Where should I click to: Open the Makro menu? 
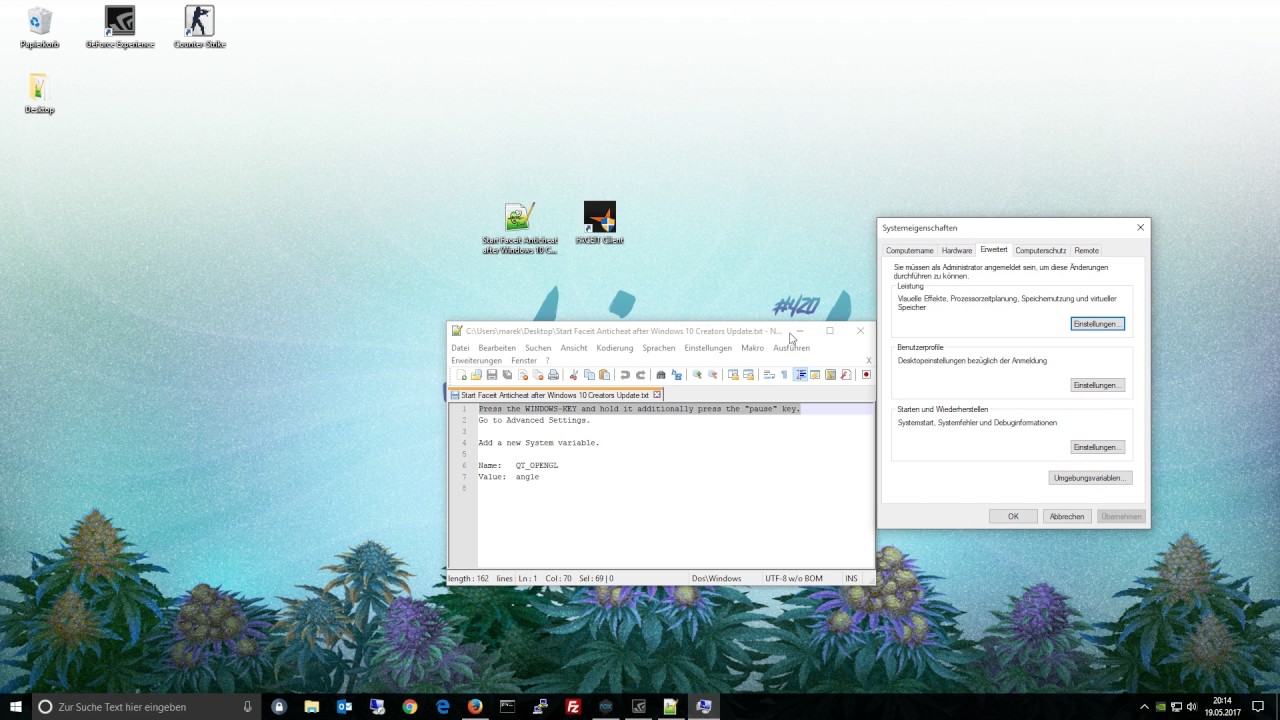click(753, 348)
